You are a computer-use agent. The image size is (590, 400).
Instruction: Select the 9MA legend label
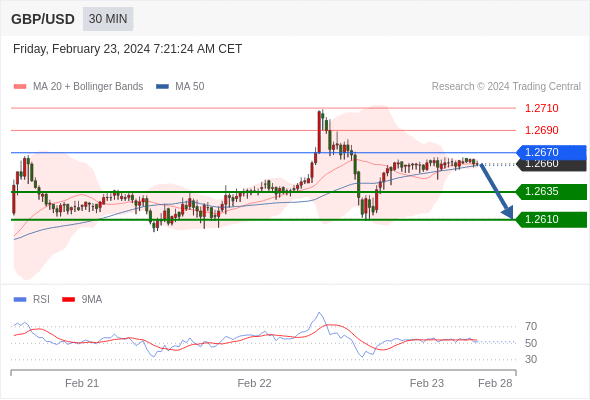coord(92,300)
